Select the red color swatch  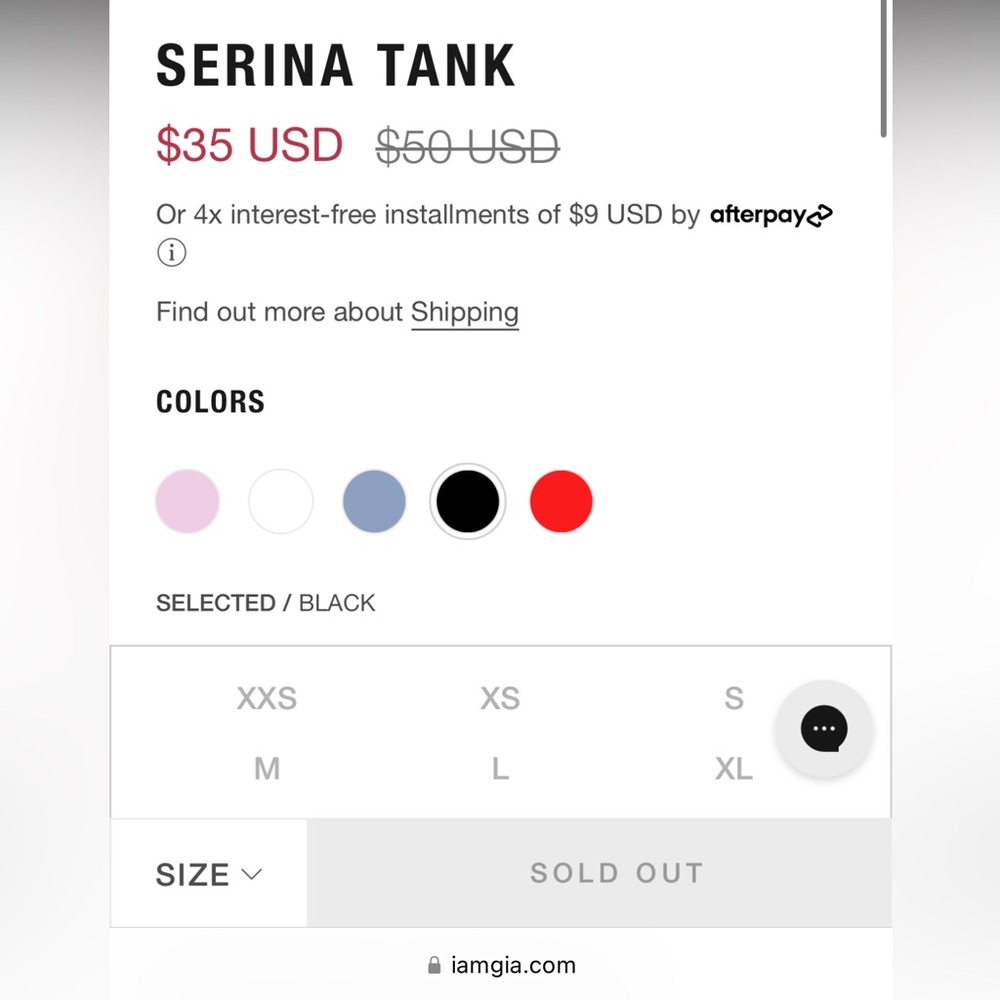(x=561, y=501)
